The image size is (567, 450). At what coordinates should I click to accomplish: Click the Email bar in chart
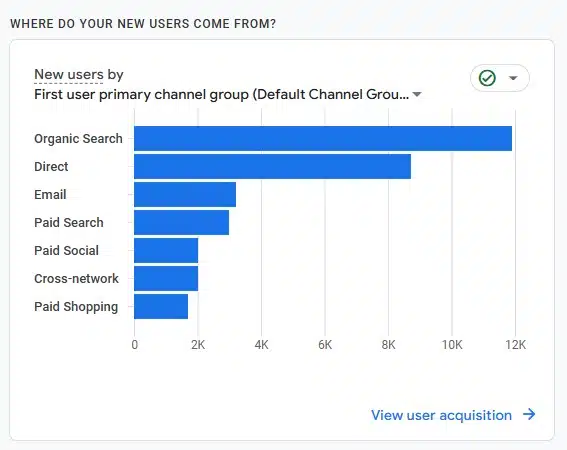pyautogui.click(x=185, y=195)
